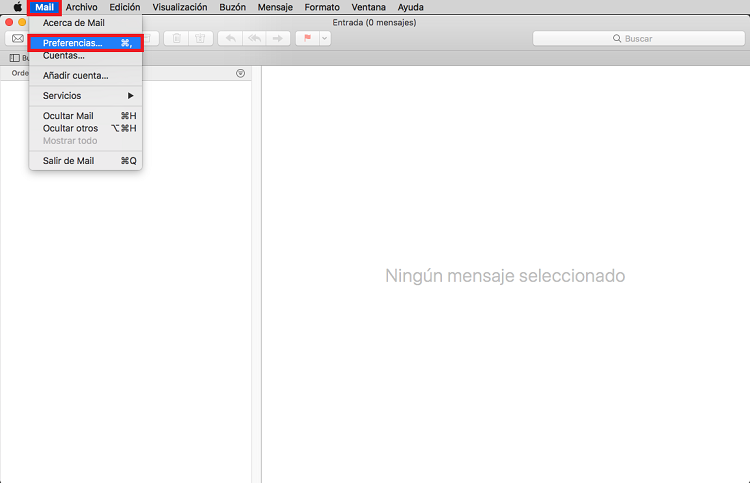Screen dimensions: 750x483
Task: Click the trash delete toolbar icon
Action: [176, 39]
